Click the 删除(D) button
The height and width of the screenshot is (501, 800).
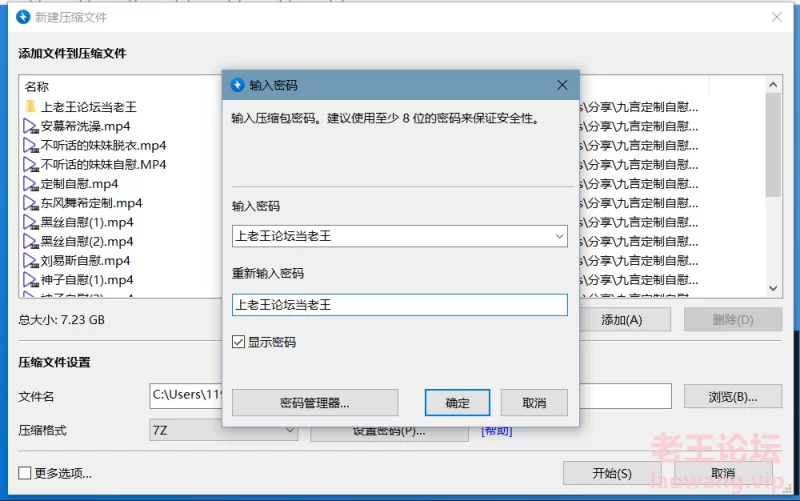tap(733, 320)
